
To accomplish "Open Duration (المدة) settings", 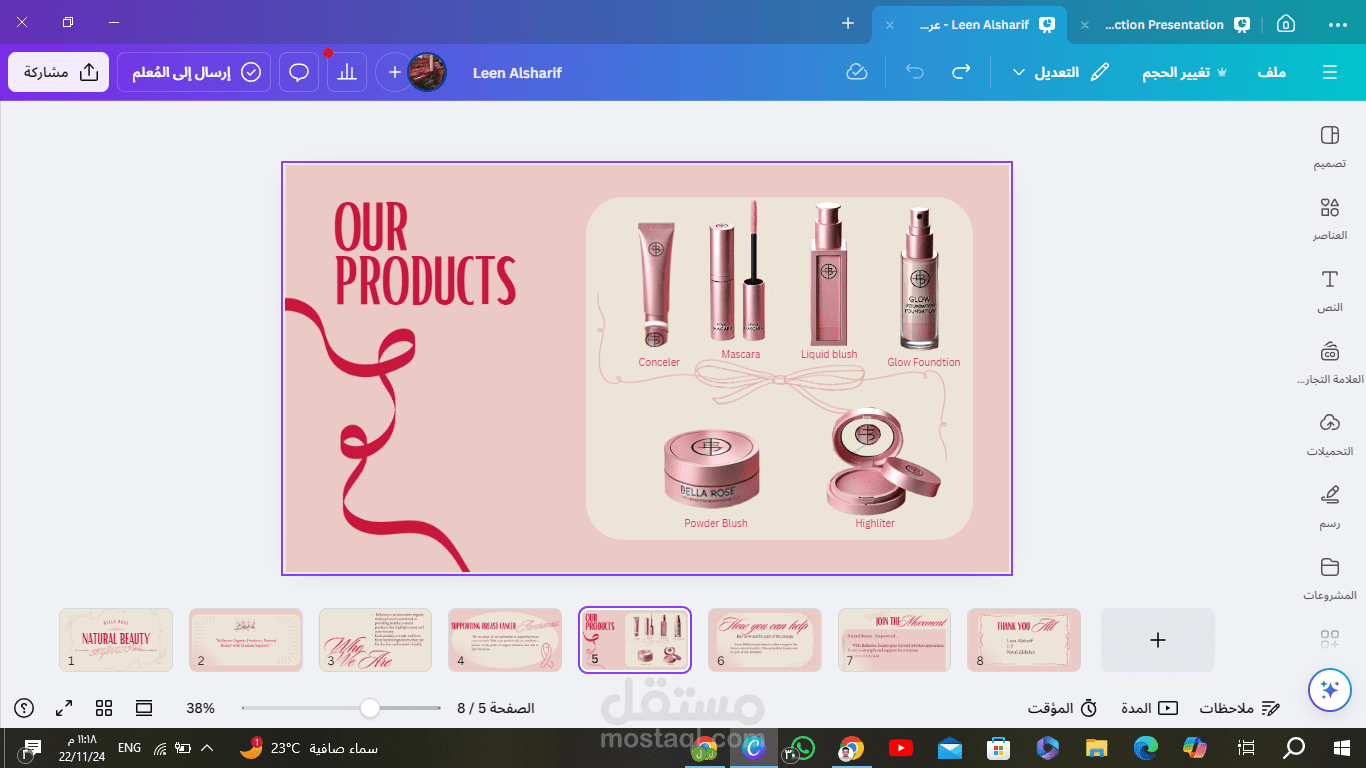I will tap(1148, 708).
